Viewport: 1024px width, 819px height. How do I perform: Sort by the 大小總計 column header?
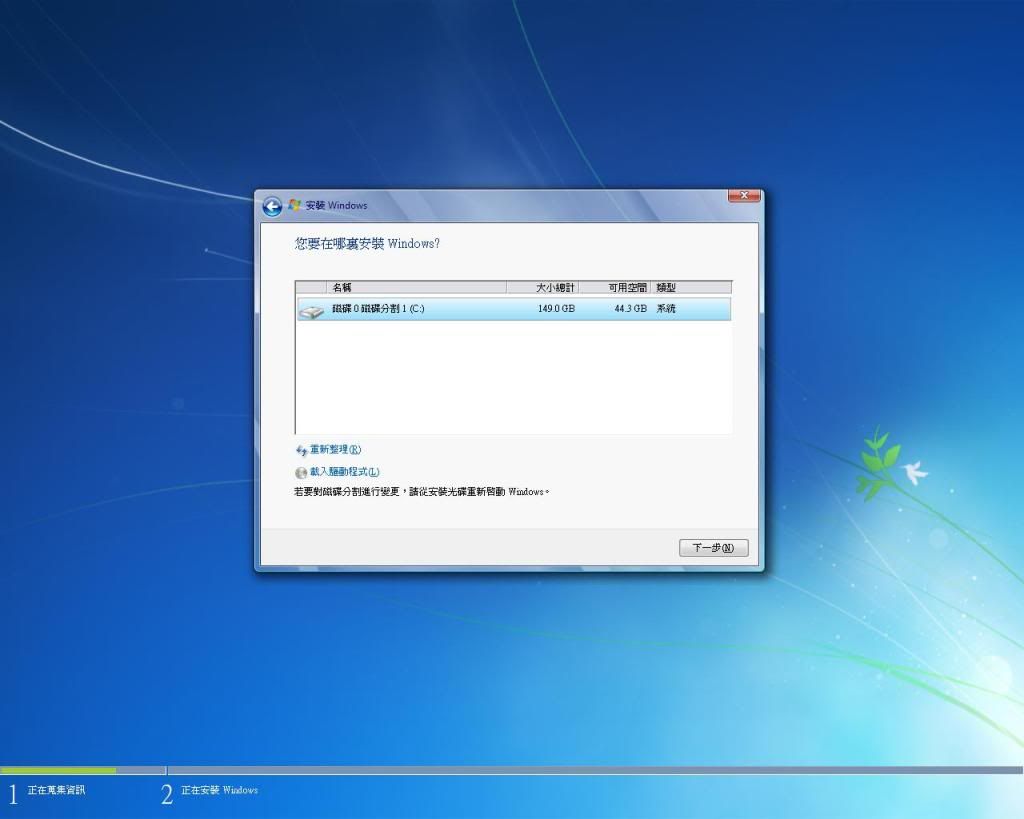pyautogui.click(x=543, y=287)
